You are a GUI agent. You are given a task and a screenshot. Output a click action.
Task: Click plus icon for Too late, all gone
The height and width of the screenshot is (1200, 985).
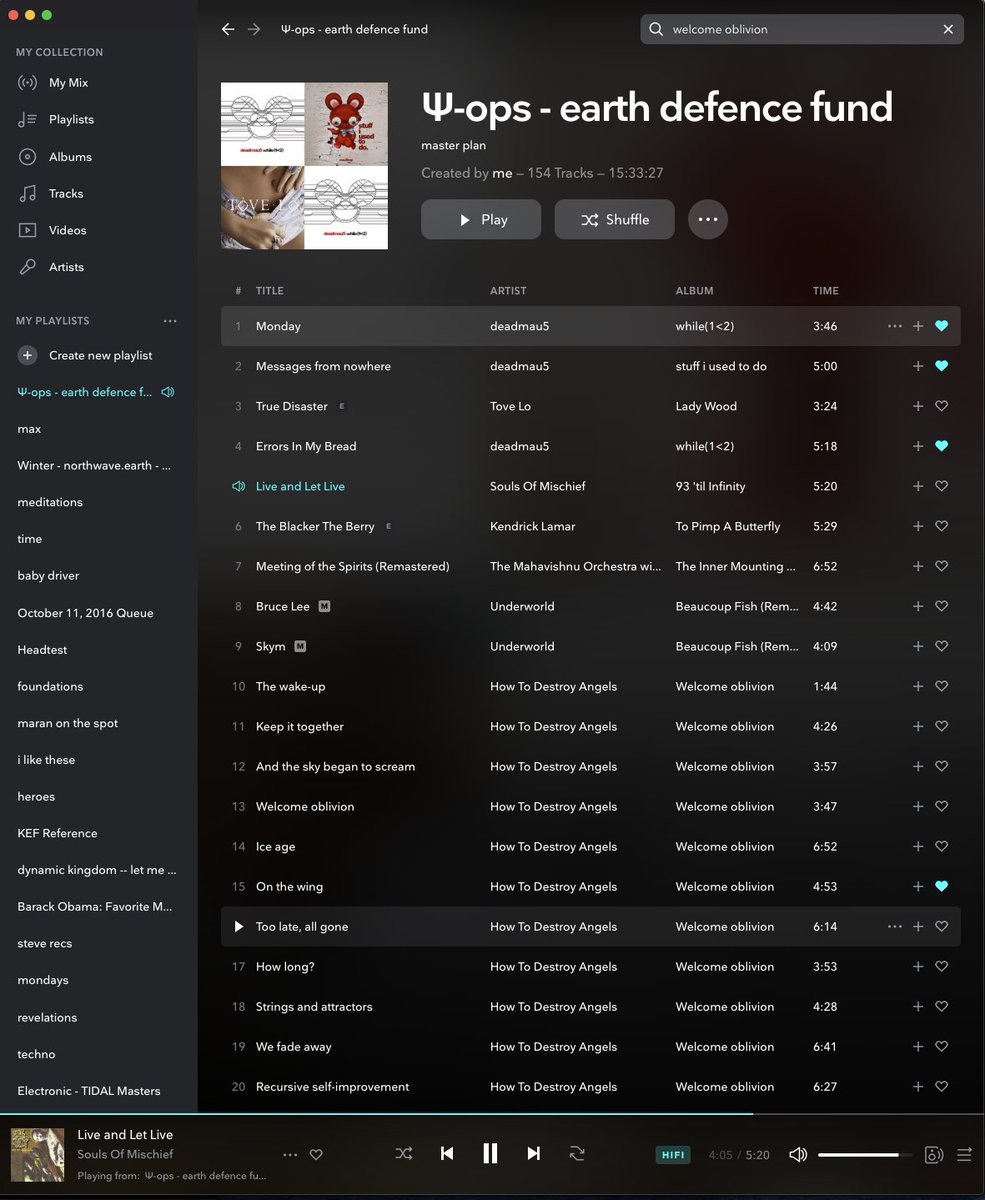pos(918,926)
